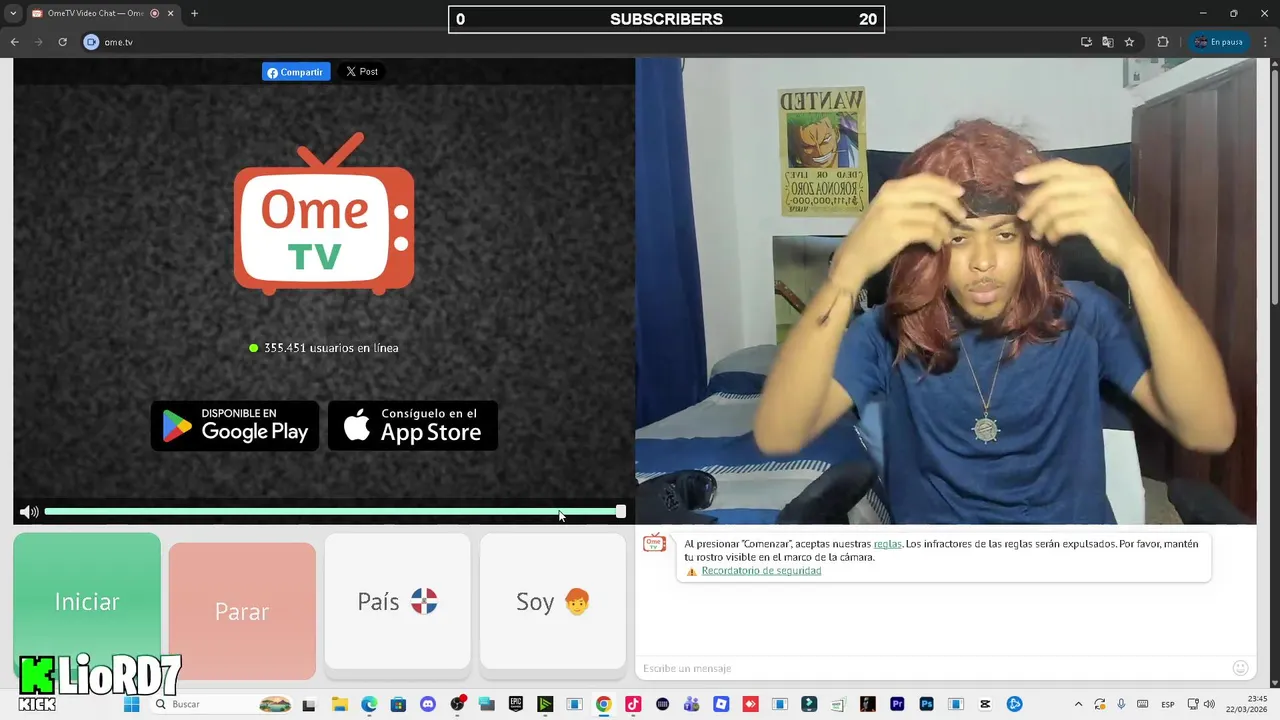Open Adobe Premiere Pro from the taskbar
The width and height of the screenshot is (1280, 720).
click(897, 704)
